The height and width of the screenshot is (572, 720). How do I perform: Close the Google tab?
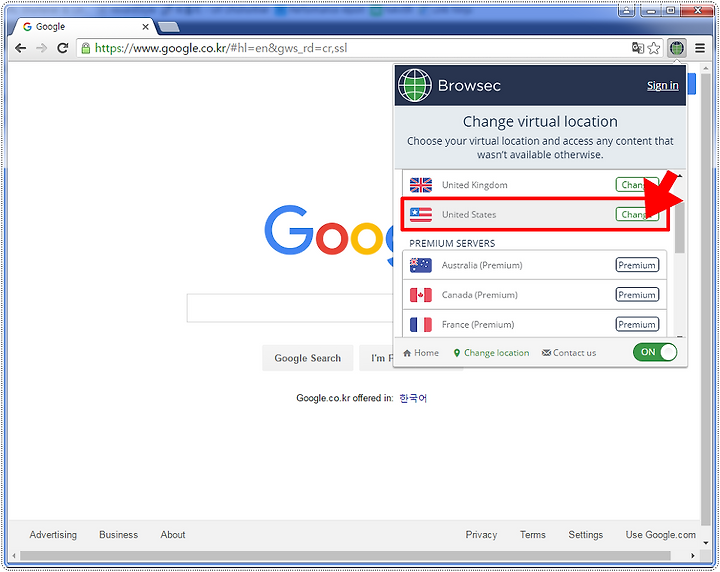(145, 27)
